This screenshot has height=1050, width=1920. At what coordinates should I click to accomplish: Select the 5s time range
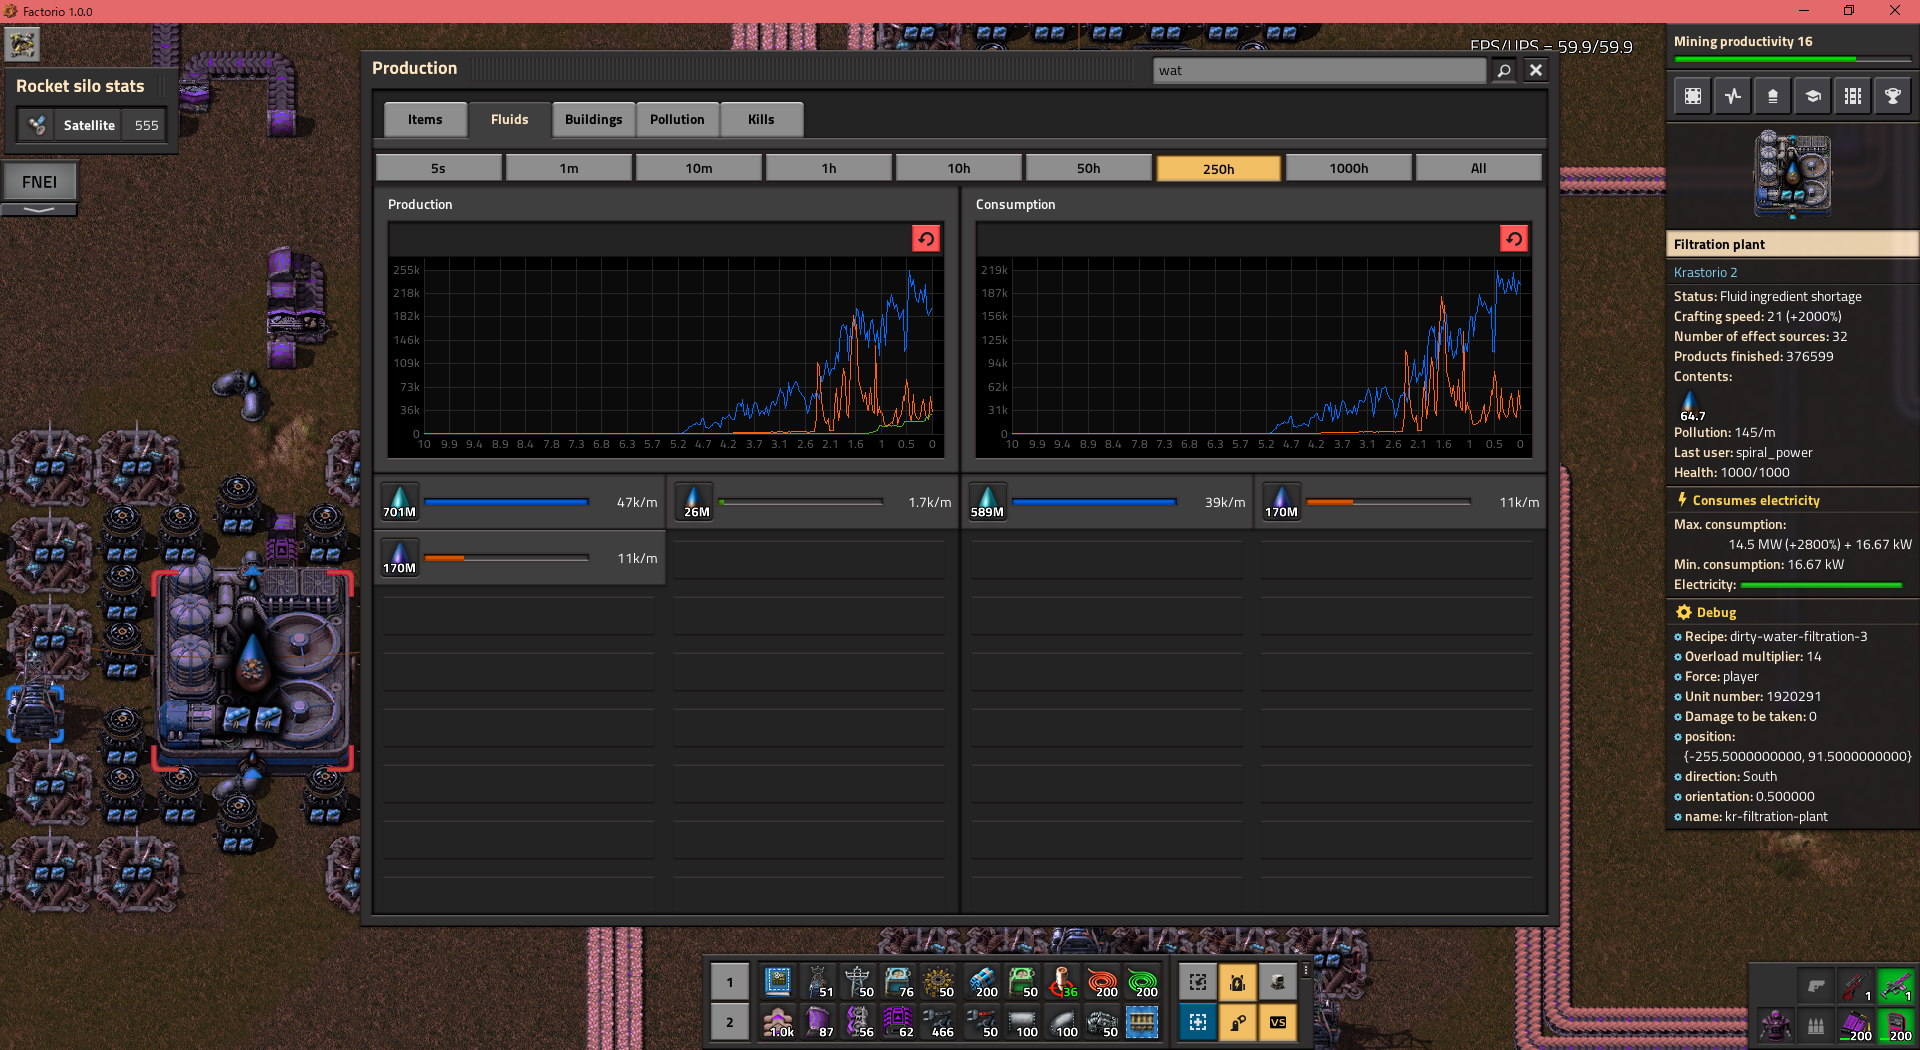pyautogui.click(x=438, y=168)
